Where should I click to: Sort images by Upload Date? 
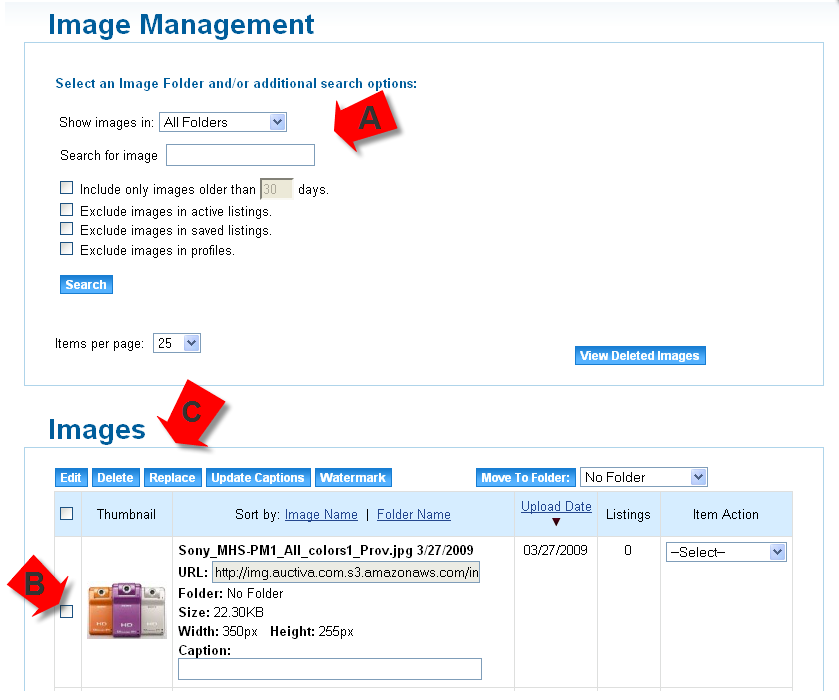point(556,506)
